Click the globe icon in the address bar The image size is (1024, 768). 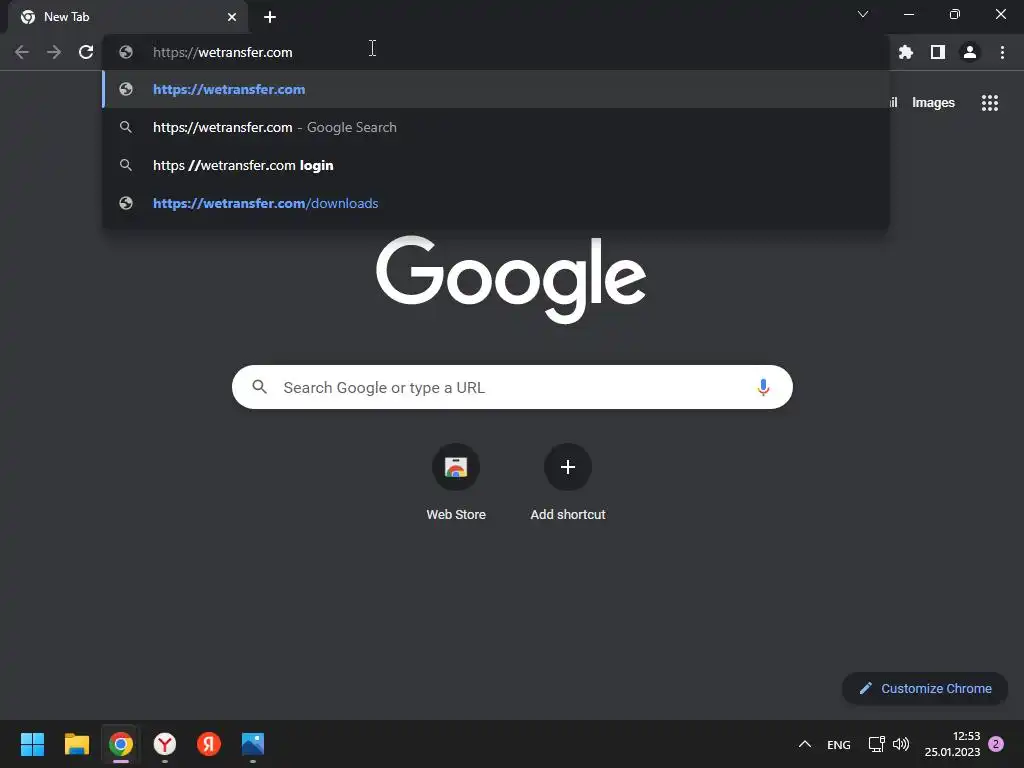[x=126, y=52]
